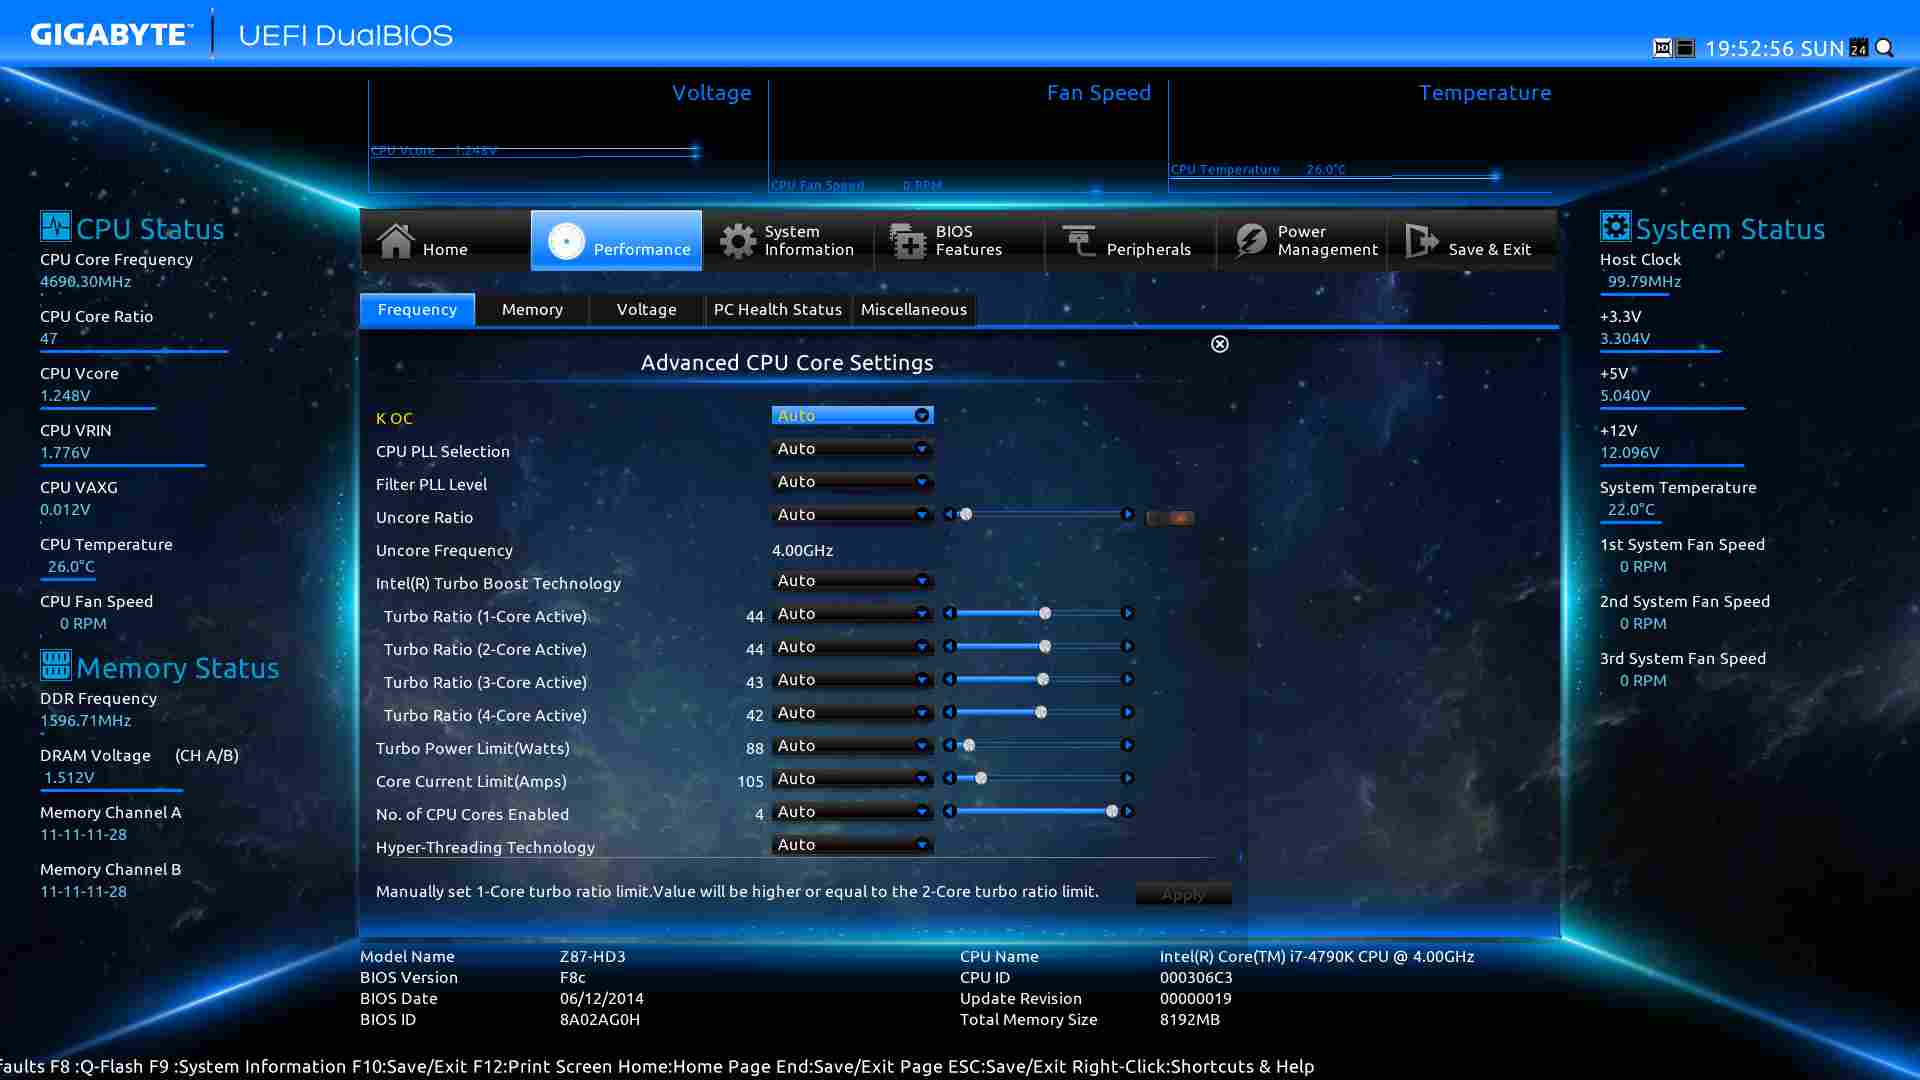Click the magnifier icon in the top bar
The image size is (1920, 1080).
(1885, 48)
